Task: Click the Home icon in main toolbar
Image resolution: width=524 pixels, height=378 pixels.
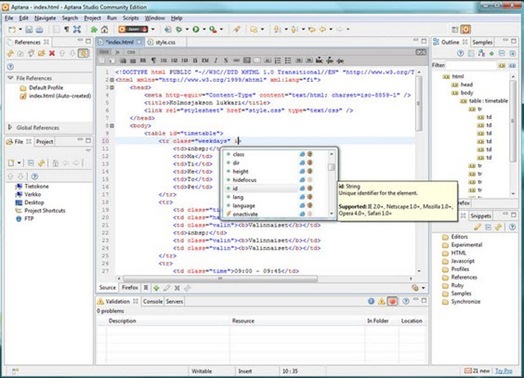Action: coord(104,29)
